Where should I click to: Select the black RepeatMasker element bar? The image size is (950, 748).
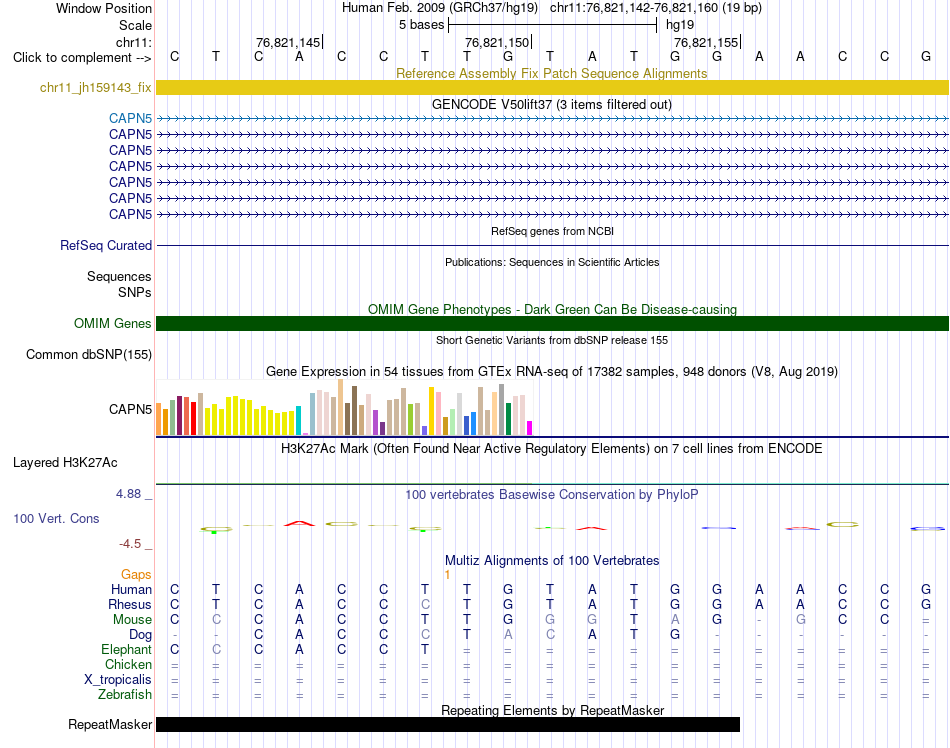[x=448, y=724]
